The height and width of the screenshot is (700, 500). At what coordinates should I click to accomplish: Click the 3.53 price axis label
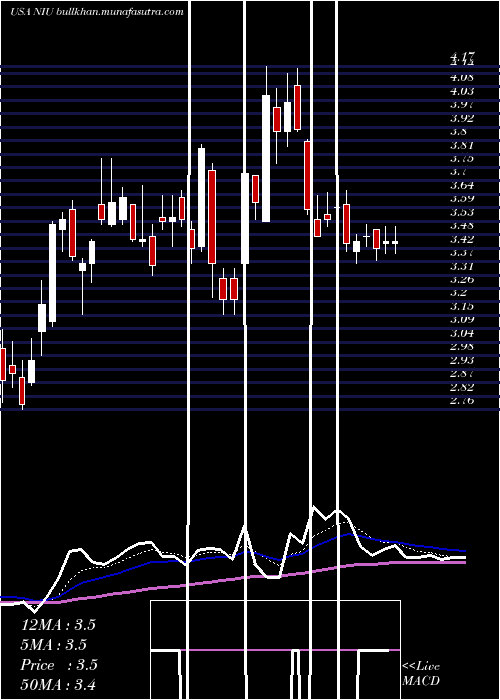(462, 212)
